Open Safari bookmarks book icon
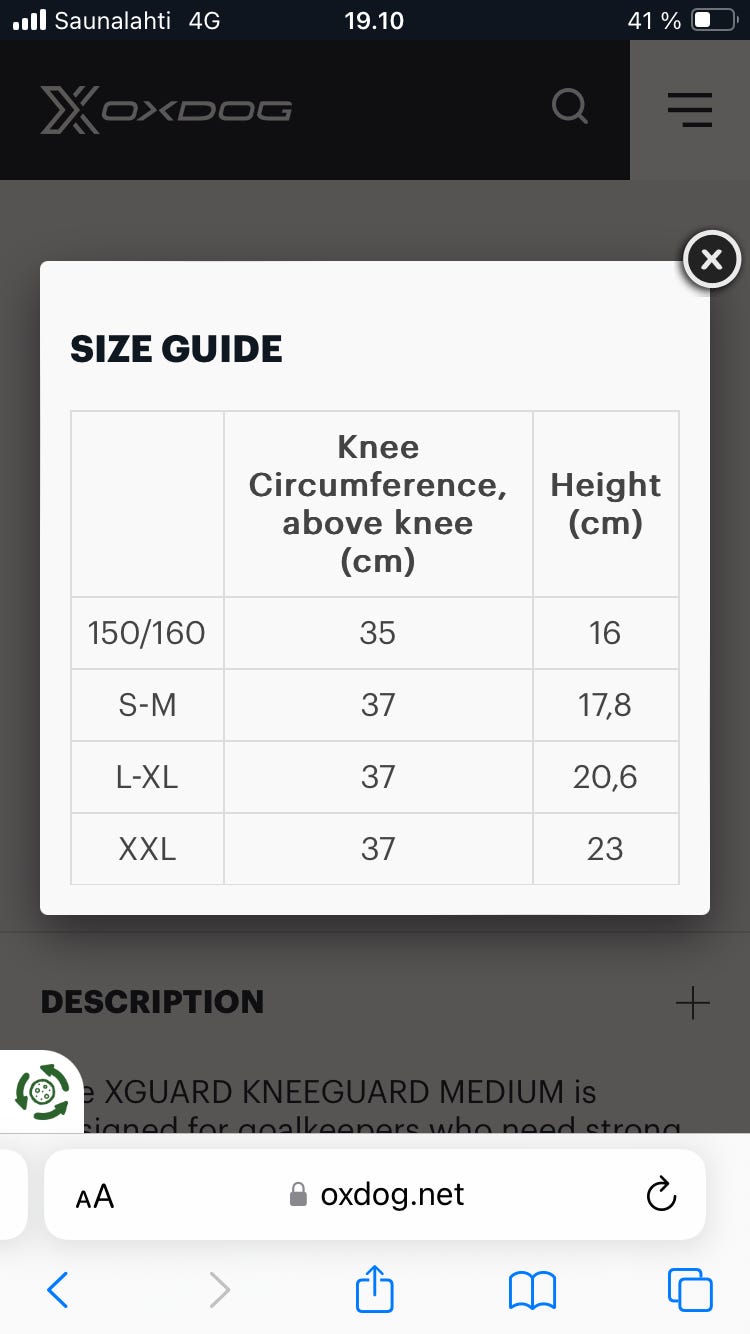 coord(532,1290)
